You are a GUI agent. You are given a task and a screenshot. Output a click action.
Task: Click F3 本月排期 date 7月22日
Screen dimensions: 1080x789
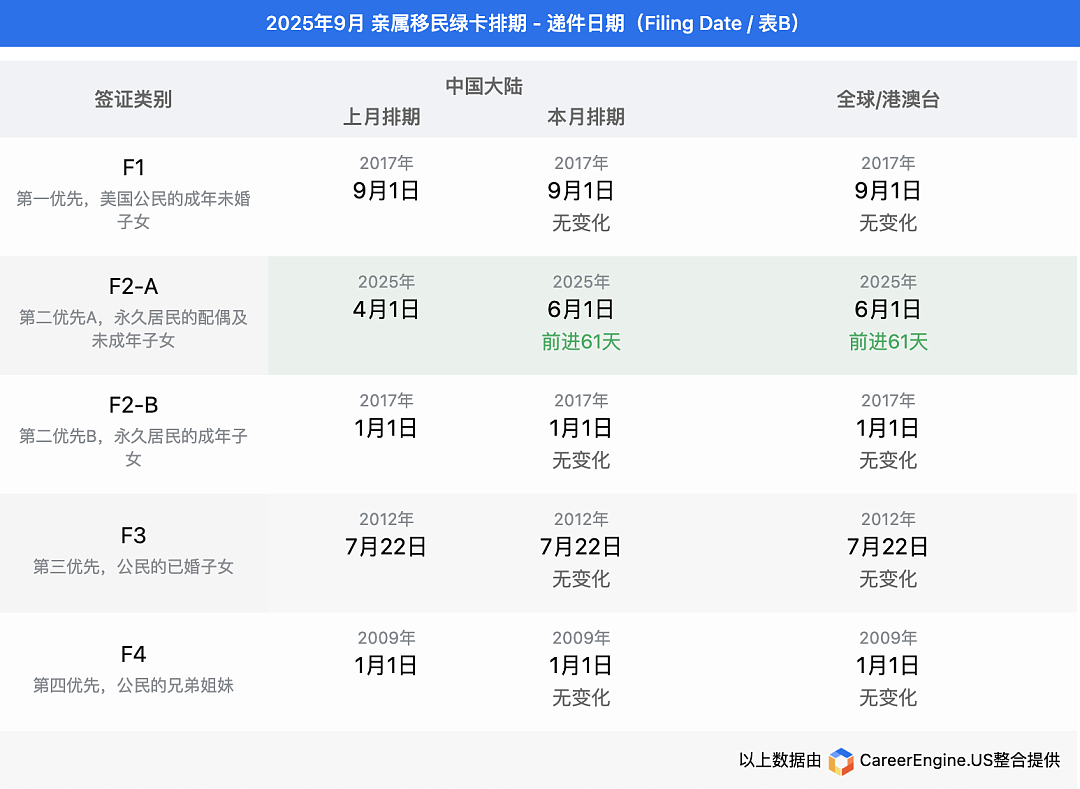tap(581, 547)
